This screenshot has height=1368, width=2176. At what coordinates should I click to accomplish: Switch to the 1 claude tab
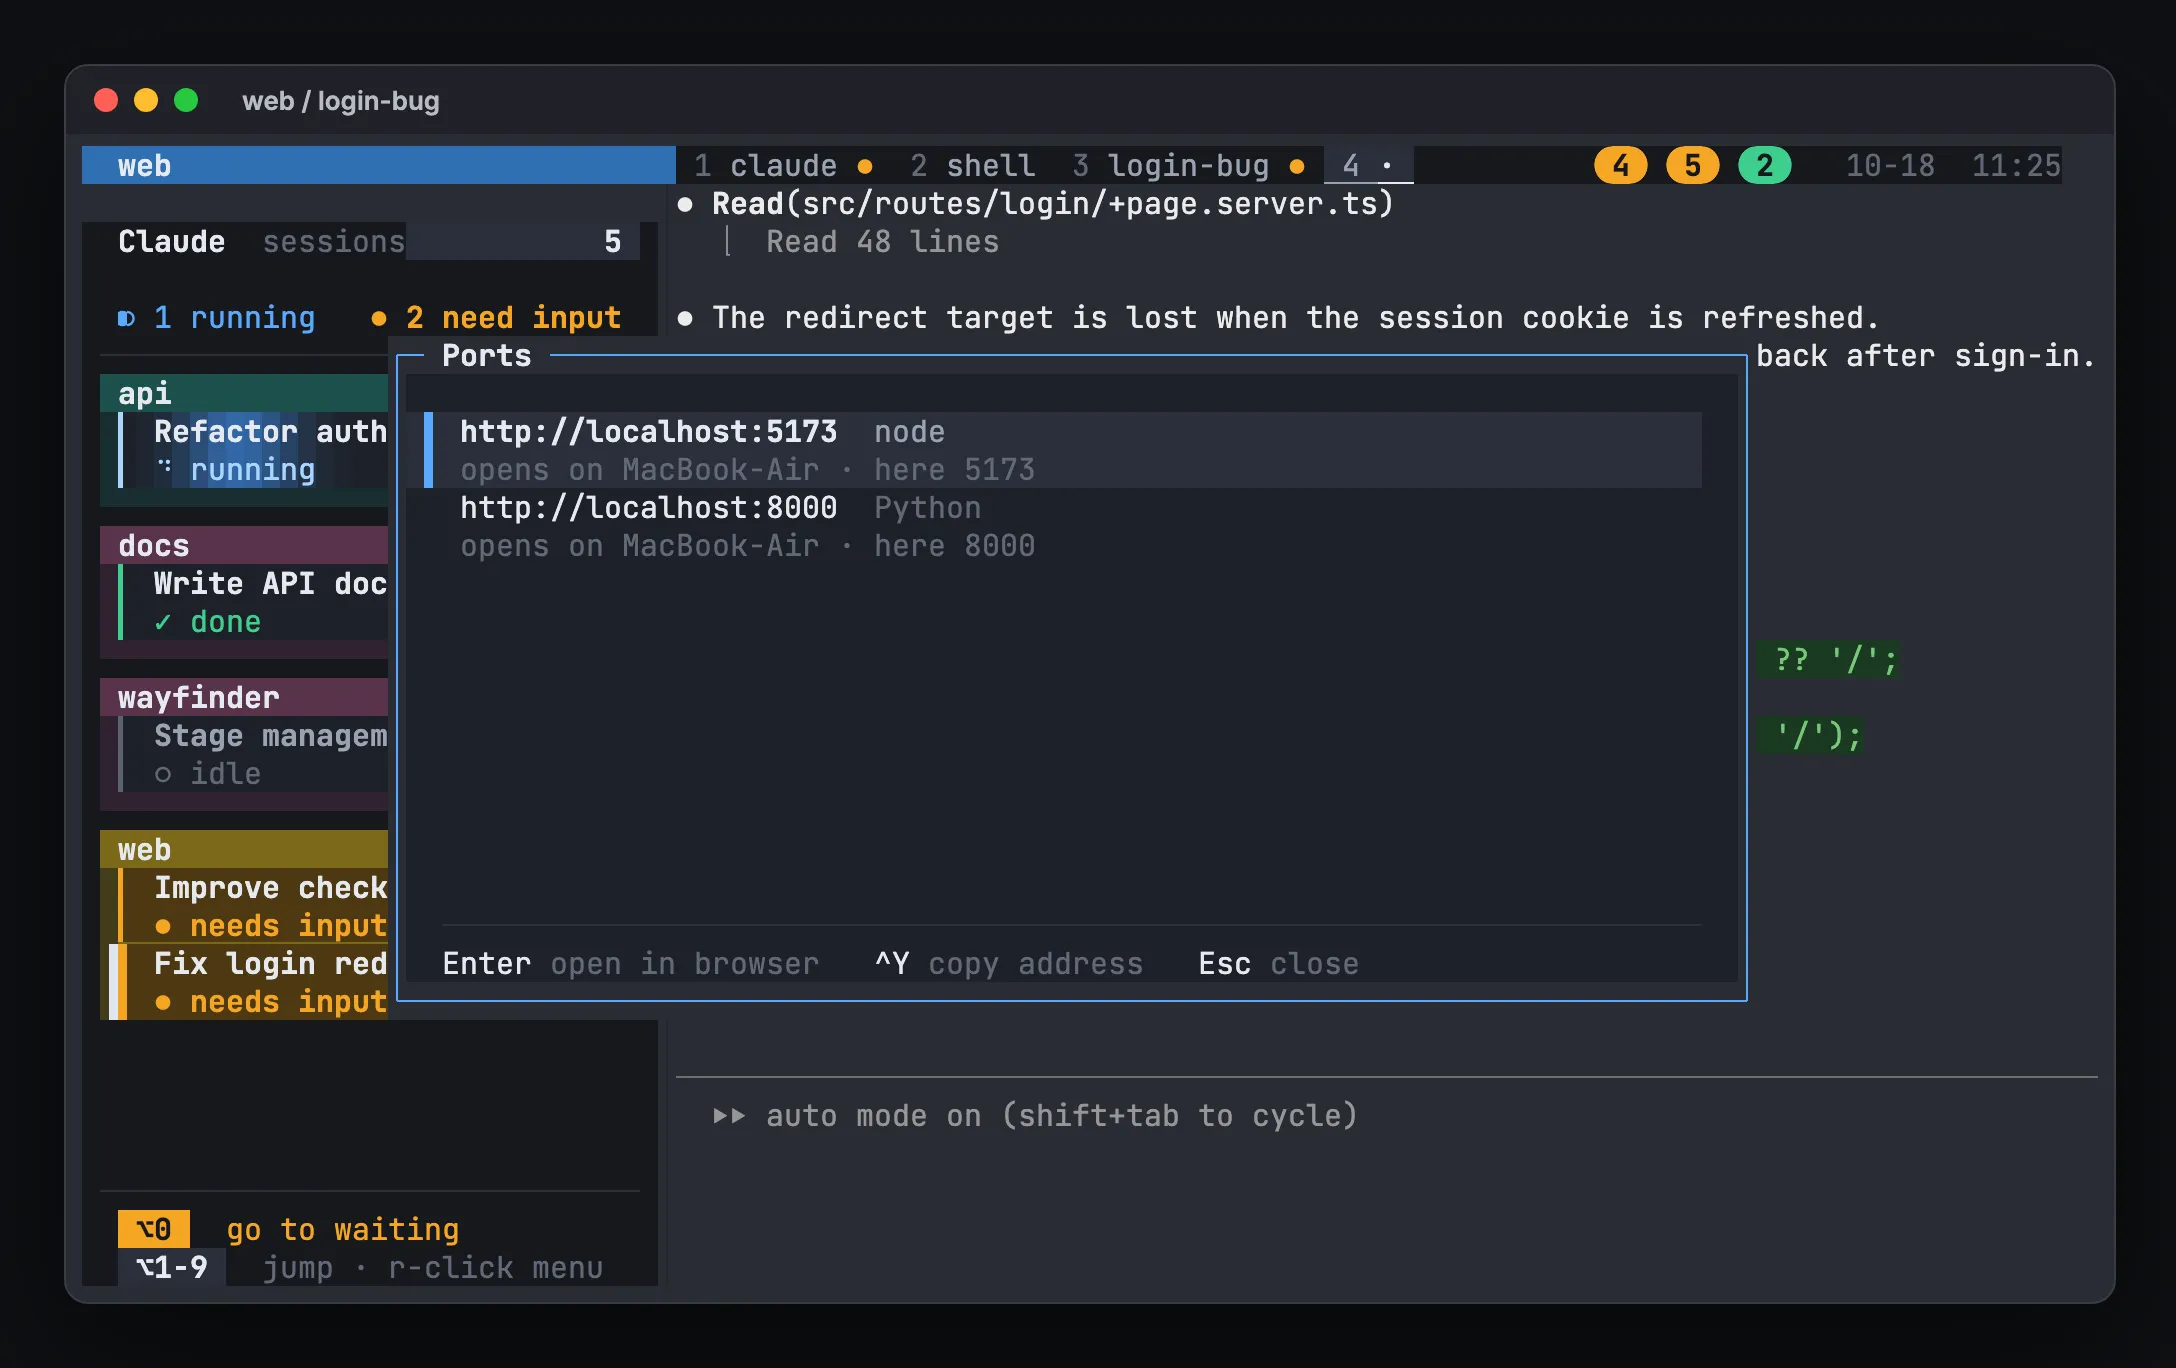[x=783, y=165]
